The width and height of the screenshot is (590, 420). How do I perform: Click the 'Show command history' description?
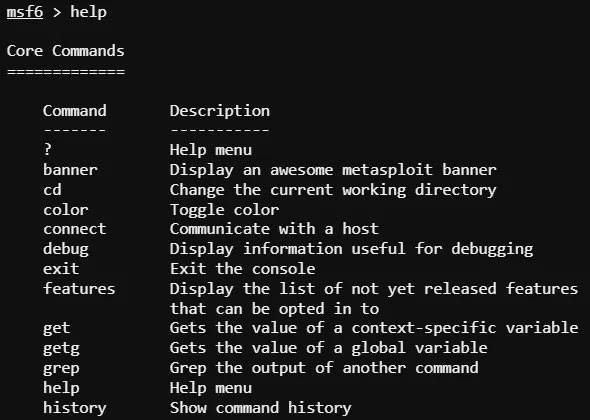coord(260,408)
